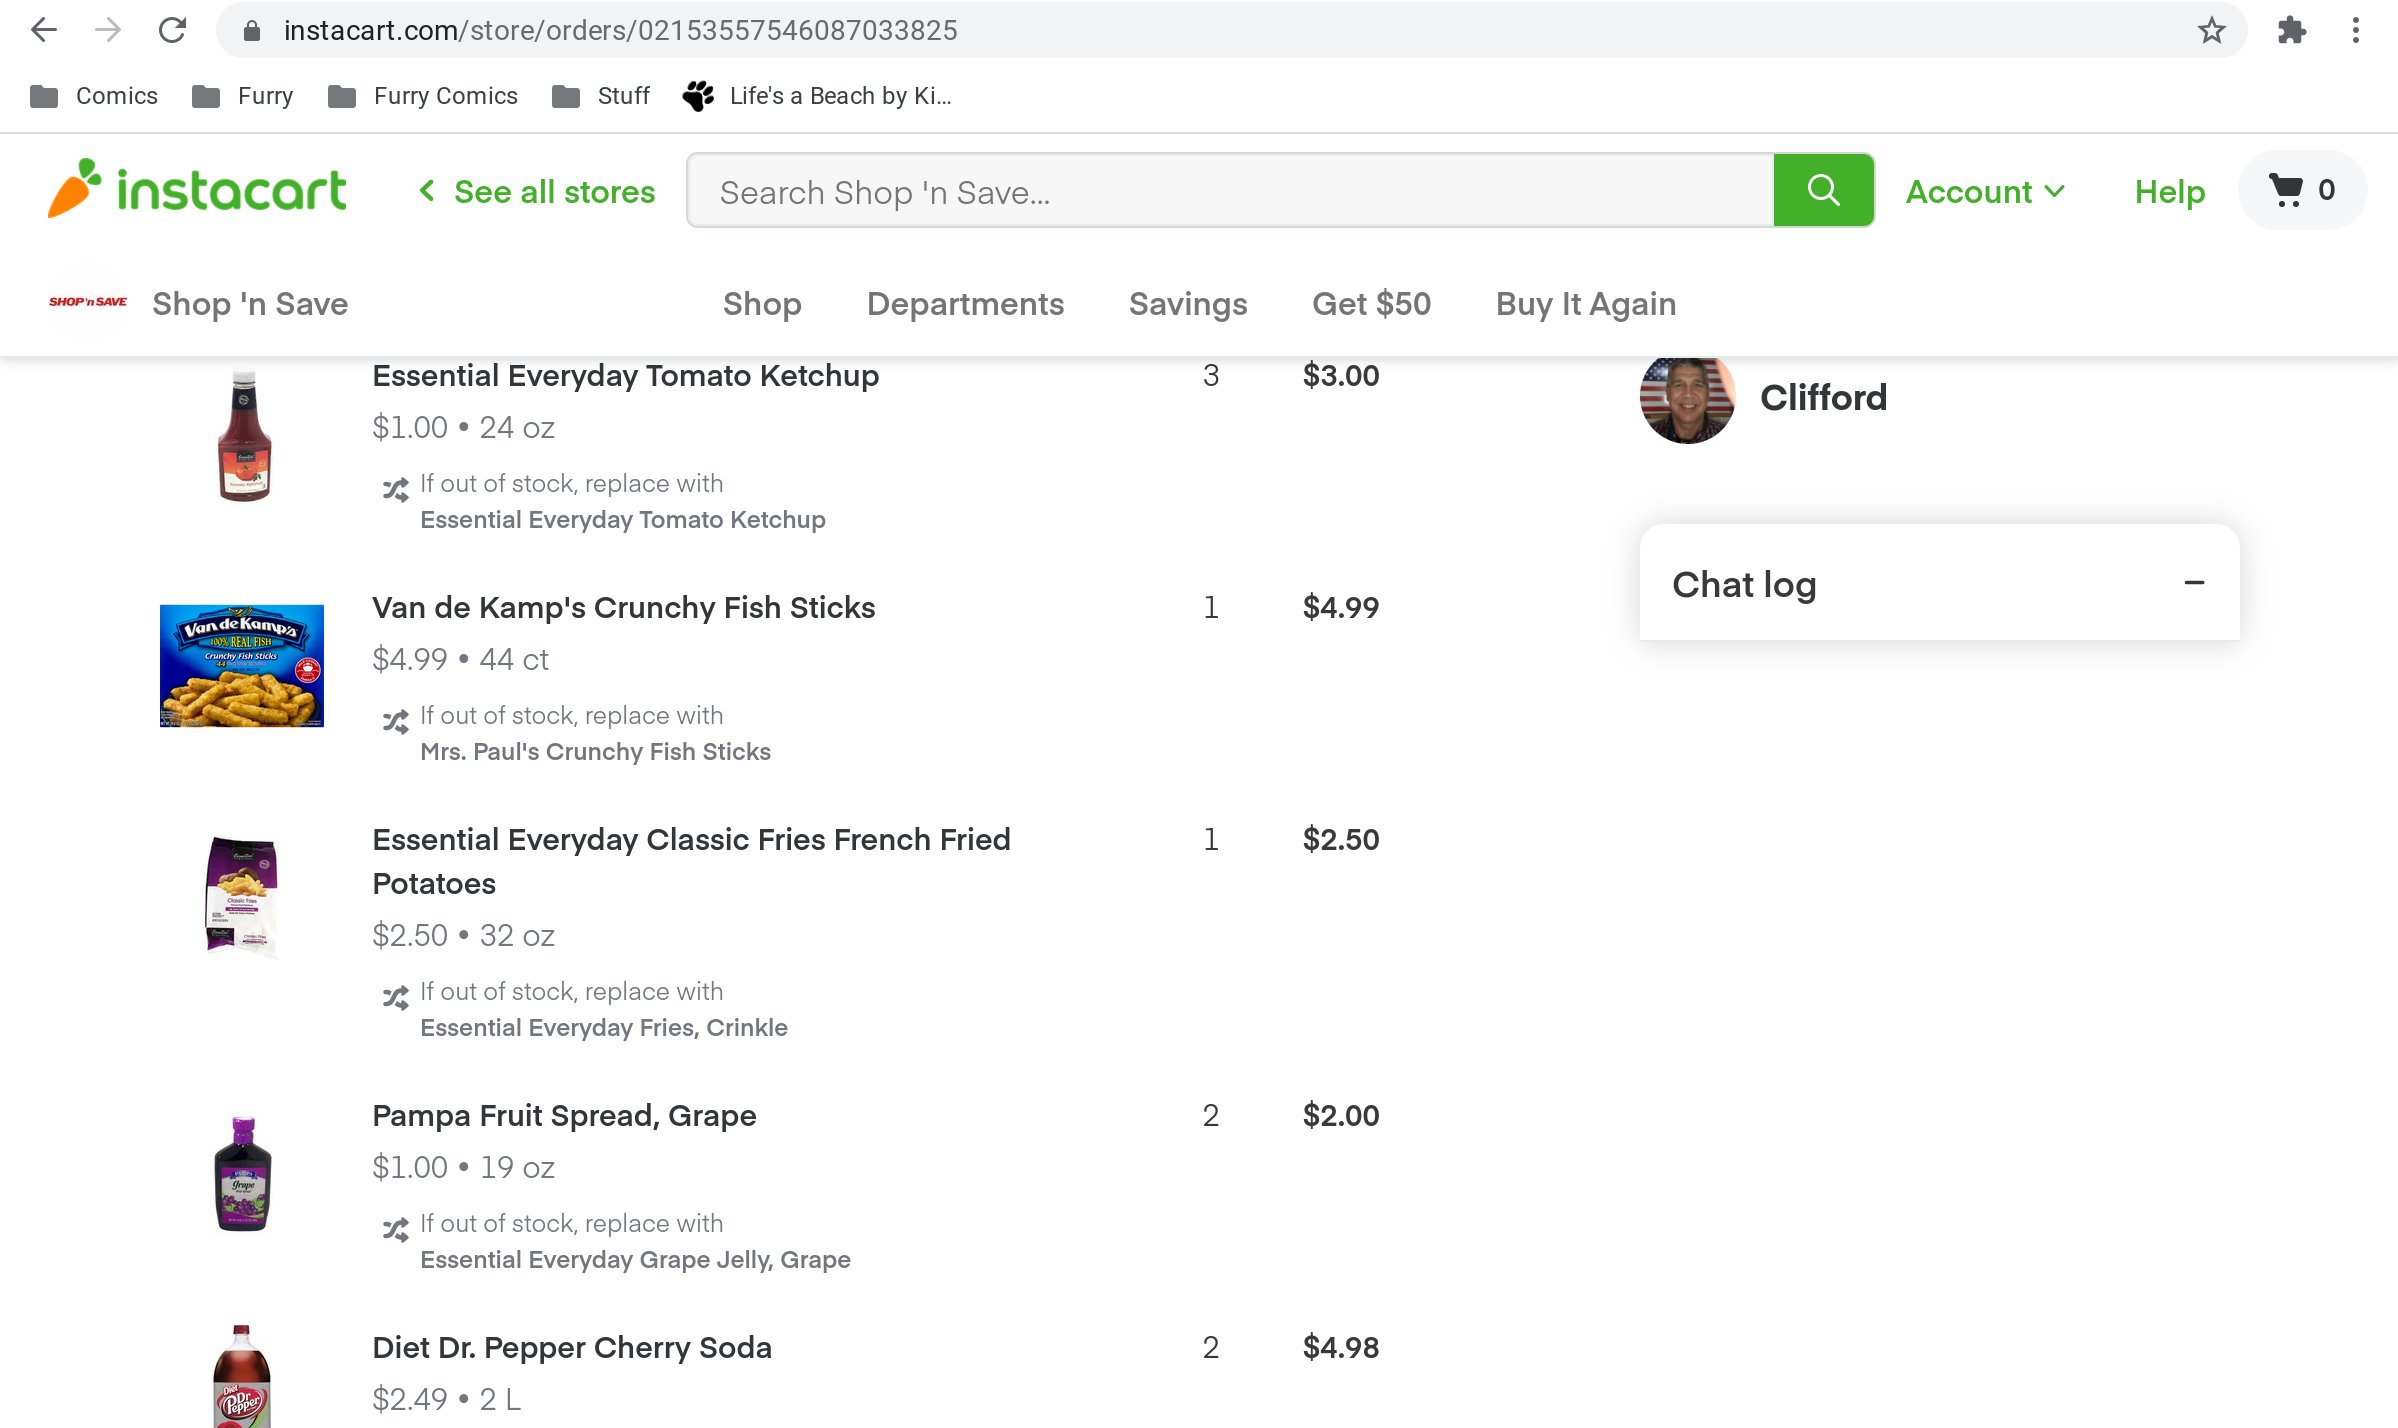Click the Van de Kamp's fish sticks image
2398x1428 pixels.
tap(242, 666)
